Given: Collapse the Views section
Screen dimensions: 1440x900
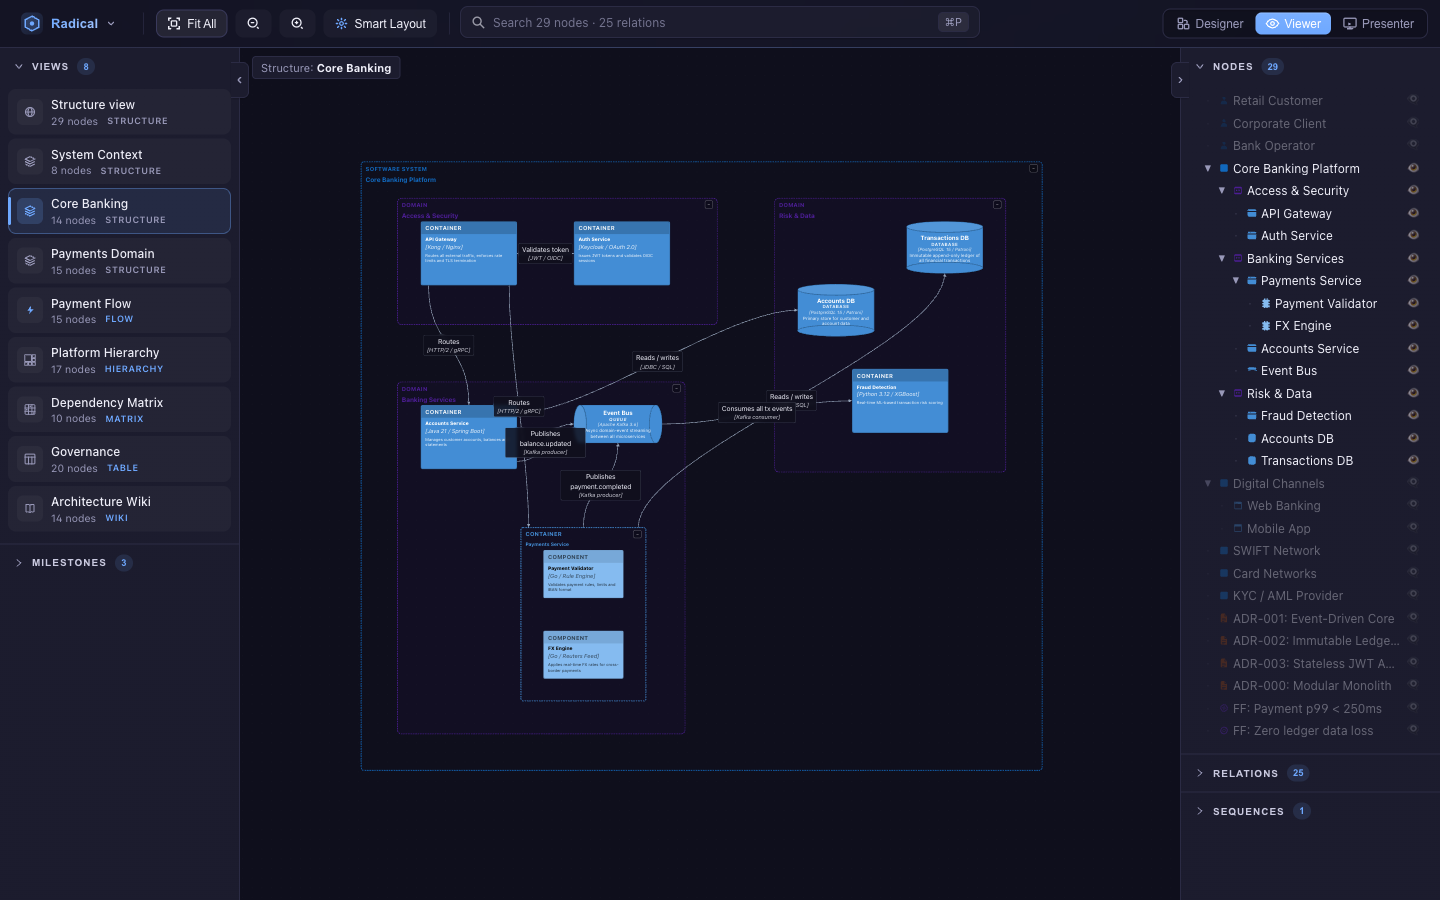Looking at the screenshot, I should [18, 67].
